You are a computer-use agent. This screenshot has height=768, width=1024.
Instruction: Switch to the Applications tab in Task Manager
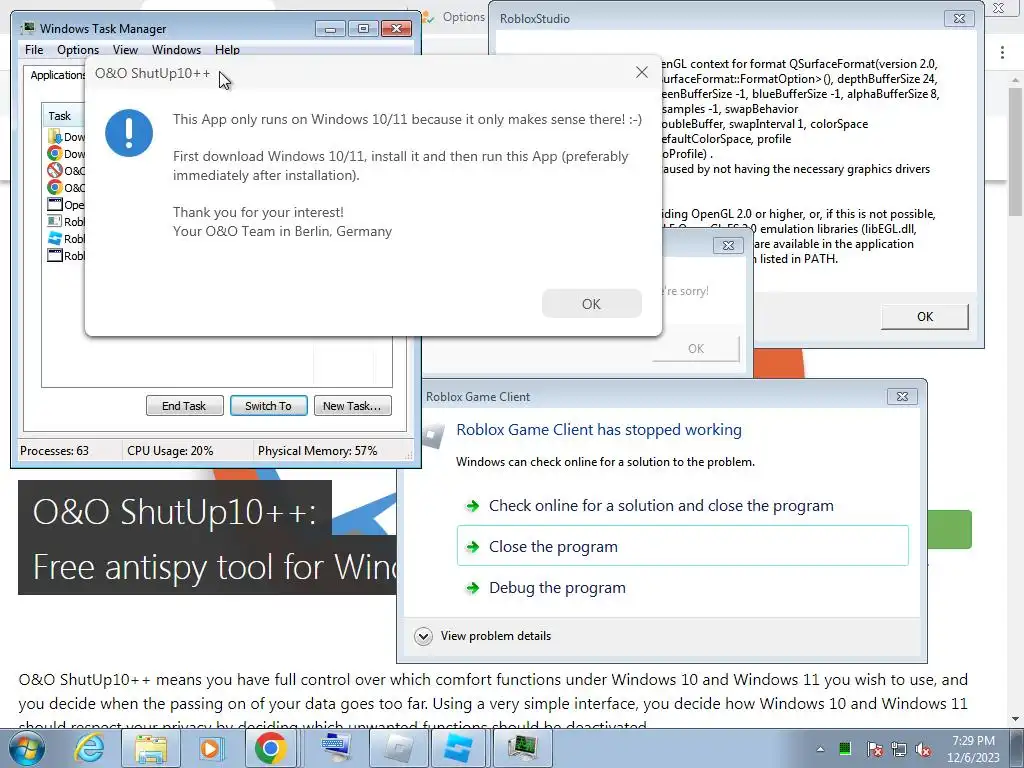56,75
